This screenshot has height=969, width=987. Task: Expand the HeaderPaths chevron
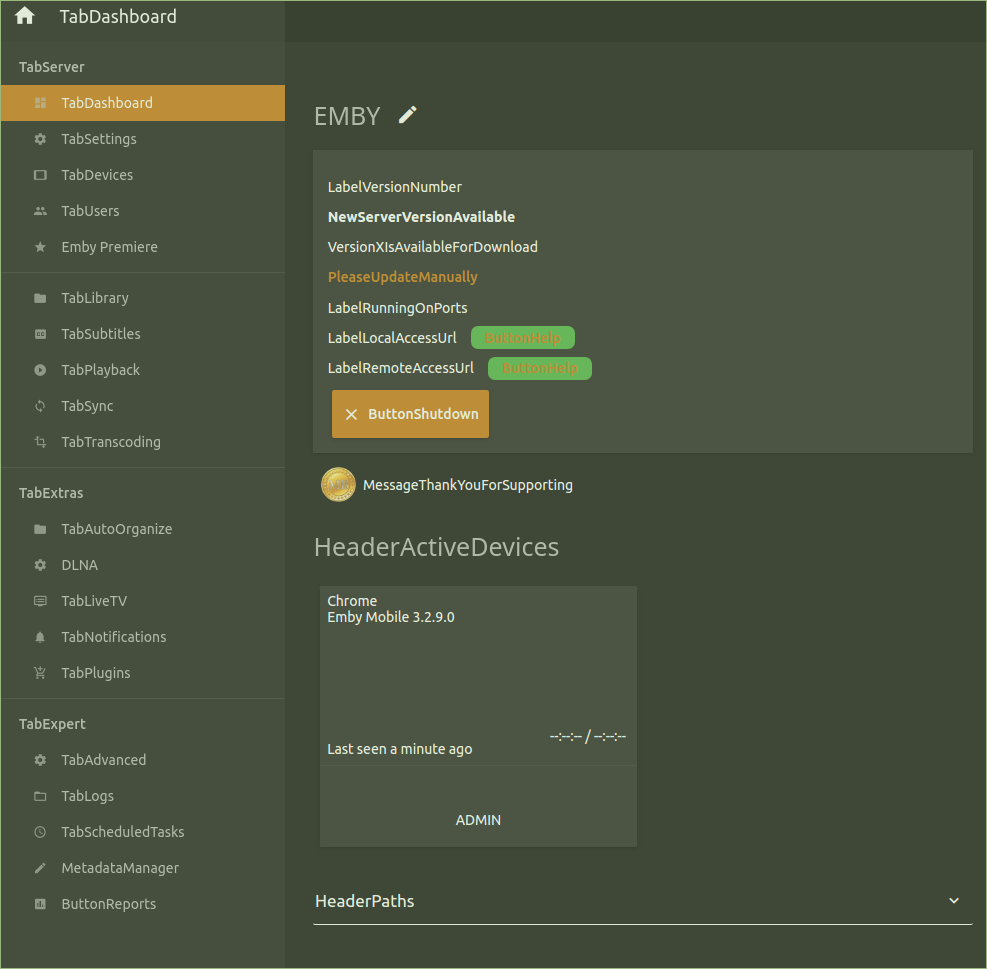(x=954, y=901)
